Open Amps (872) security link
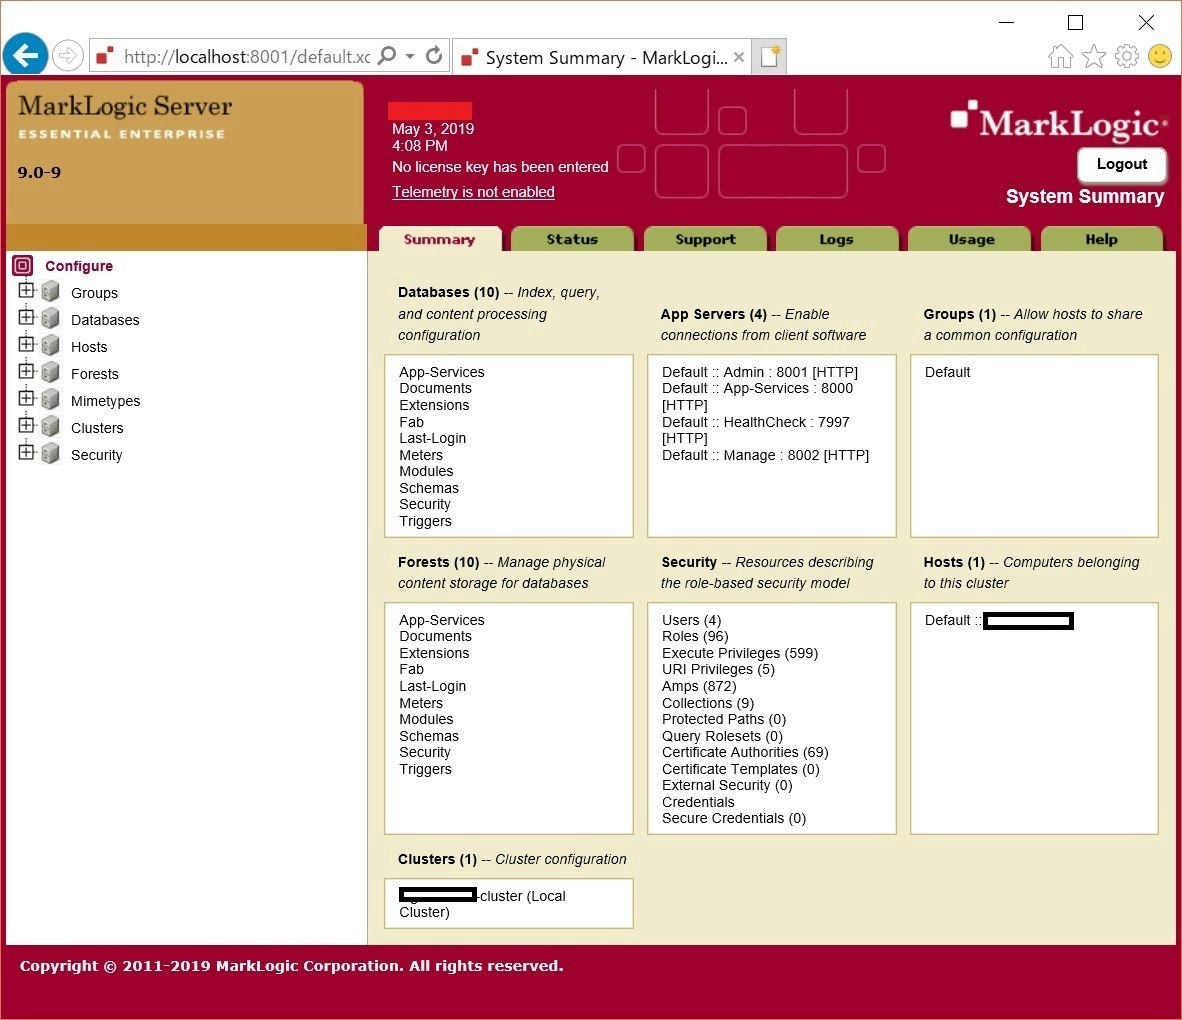This screenshot has height=1020, width=1182. point(699,686)
